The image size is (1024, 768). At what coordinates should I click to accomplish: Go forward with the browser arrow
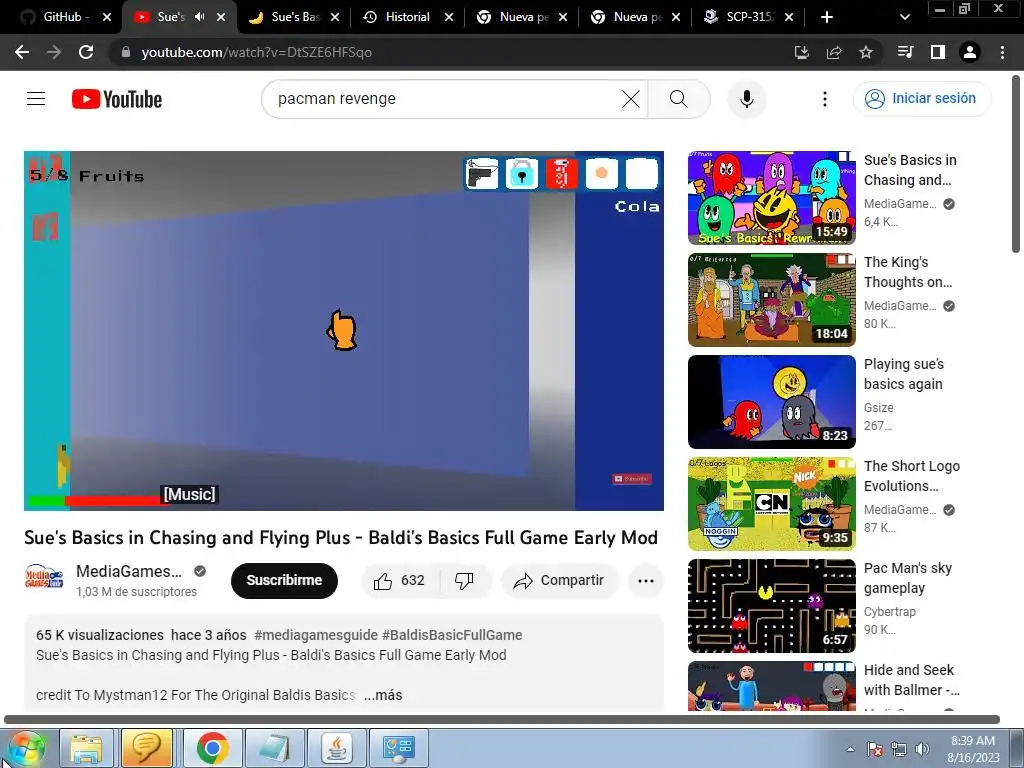54,52
